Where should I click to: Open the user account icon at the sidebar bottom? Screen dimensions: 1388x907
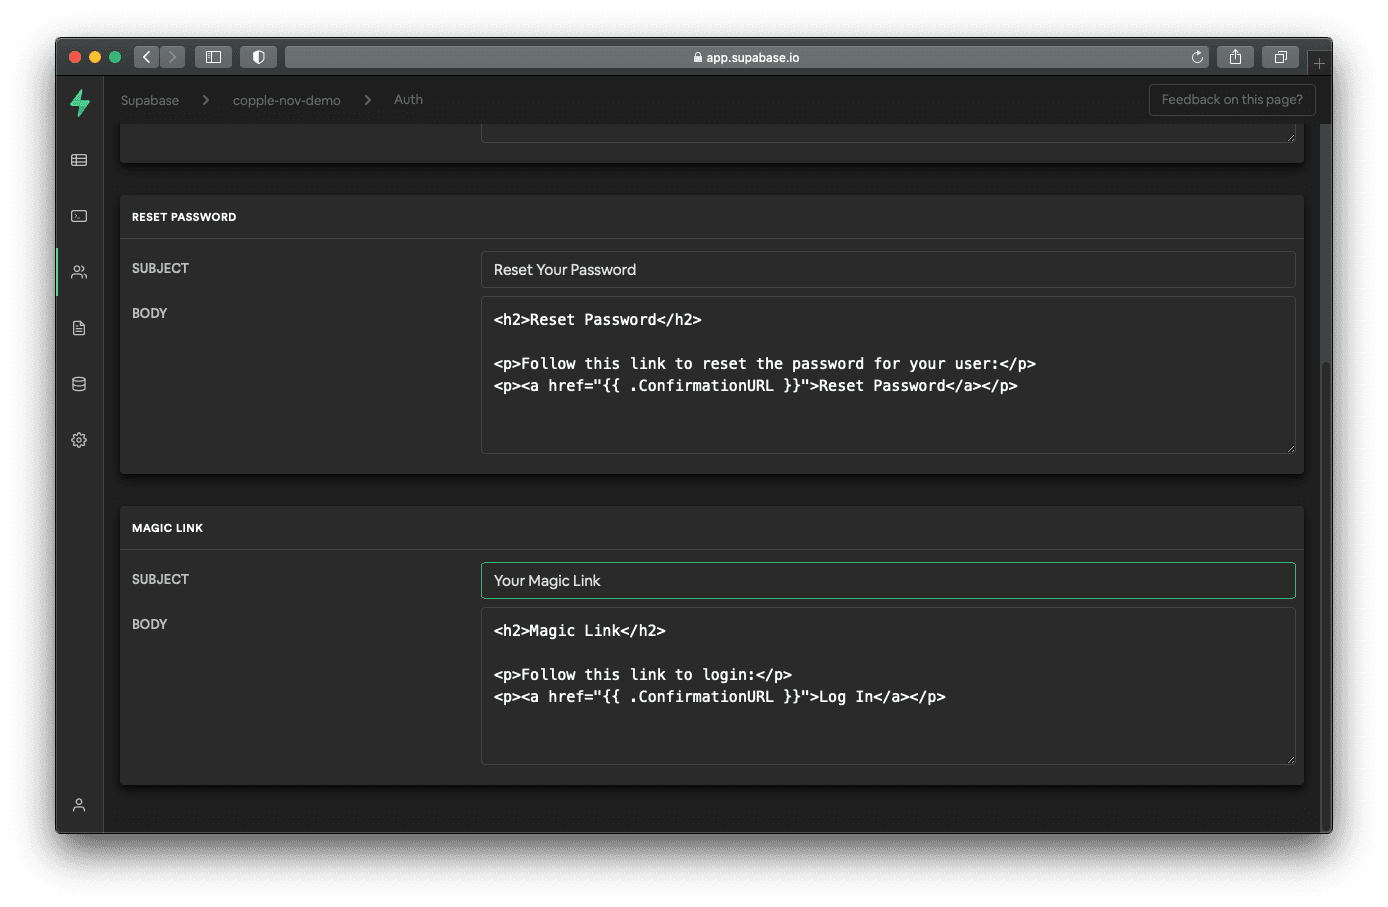(79, 805)
